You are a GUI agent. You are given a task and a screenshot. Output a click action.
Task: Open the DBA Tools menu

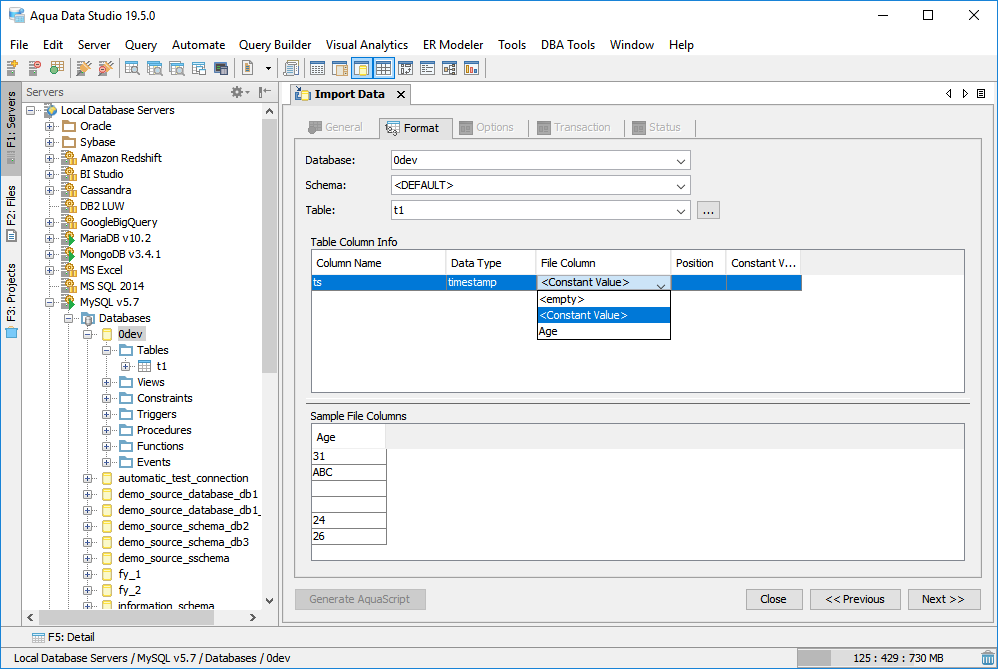[x=568, y=45]
